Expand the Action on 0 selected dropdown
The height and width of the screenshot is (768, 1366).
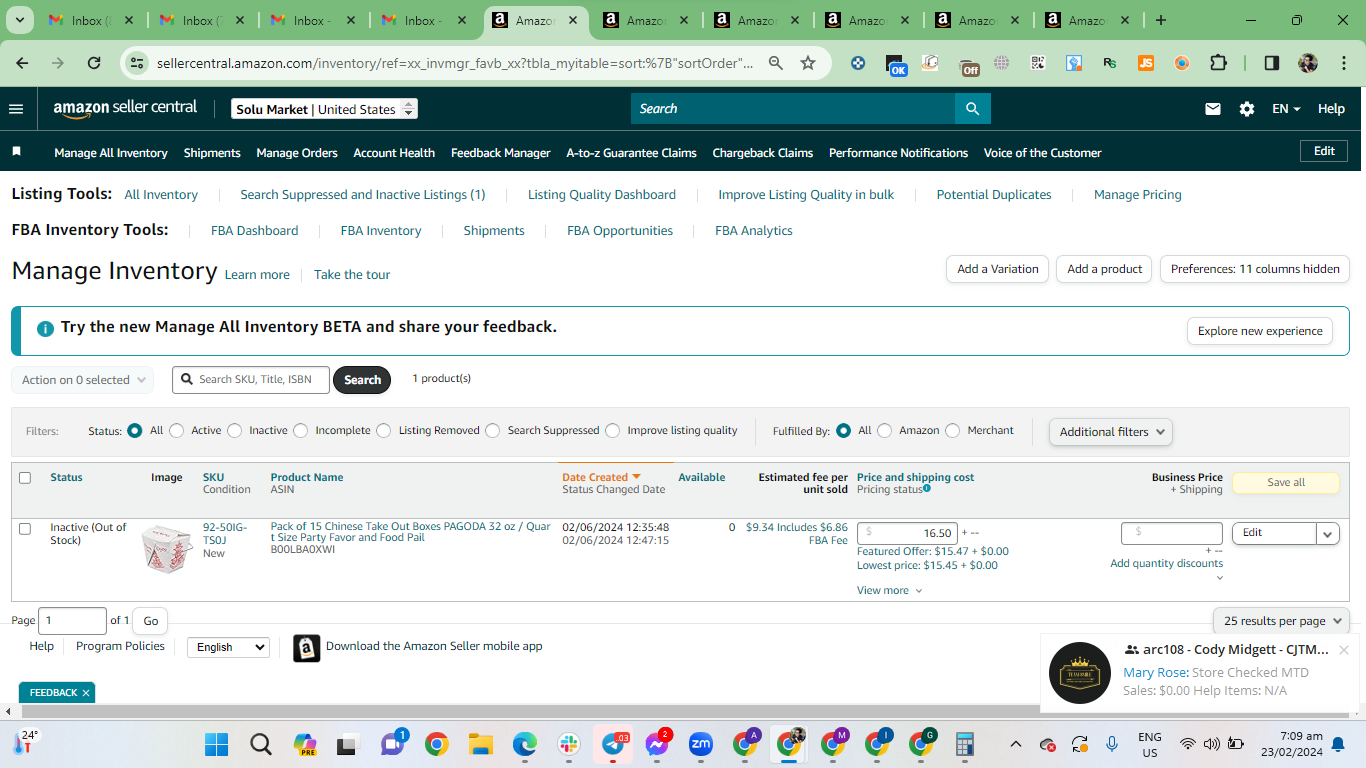[82, 380]
